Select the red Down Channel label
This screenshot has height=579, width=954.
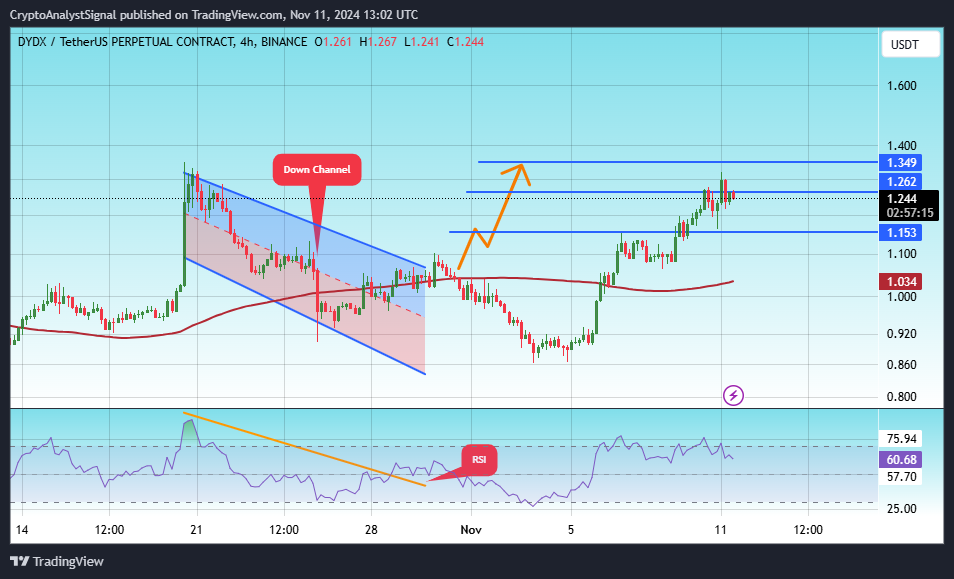point(317,170)
